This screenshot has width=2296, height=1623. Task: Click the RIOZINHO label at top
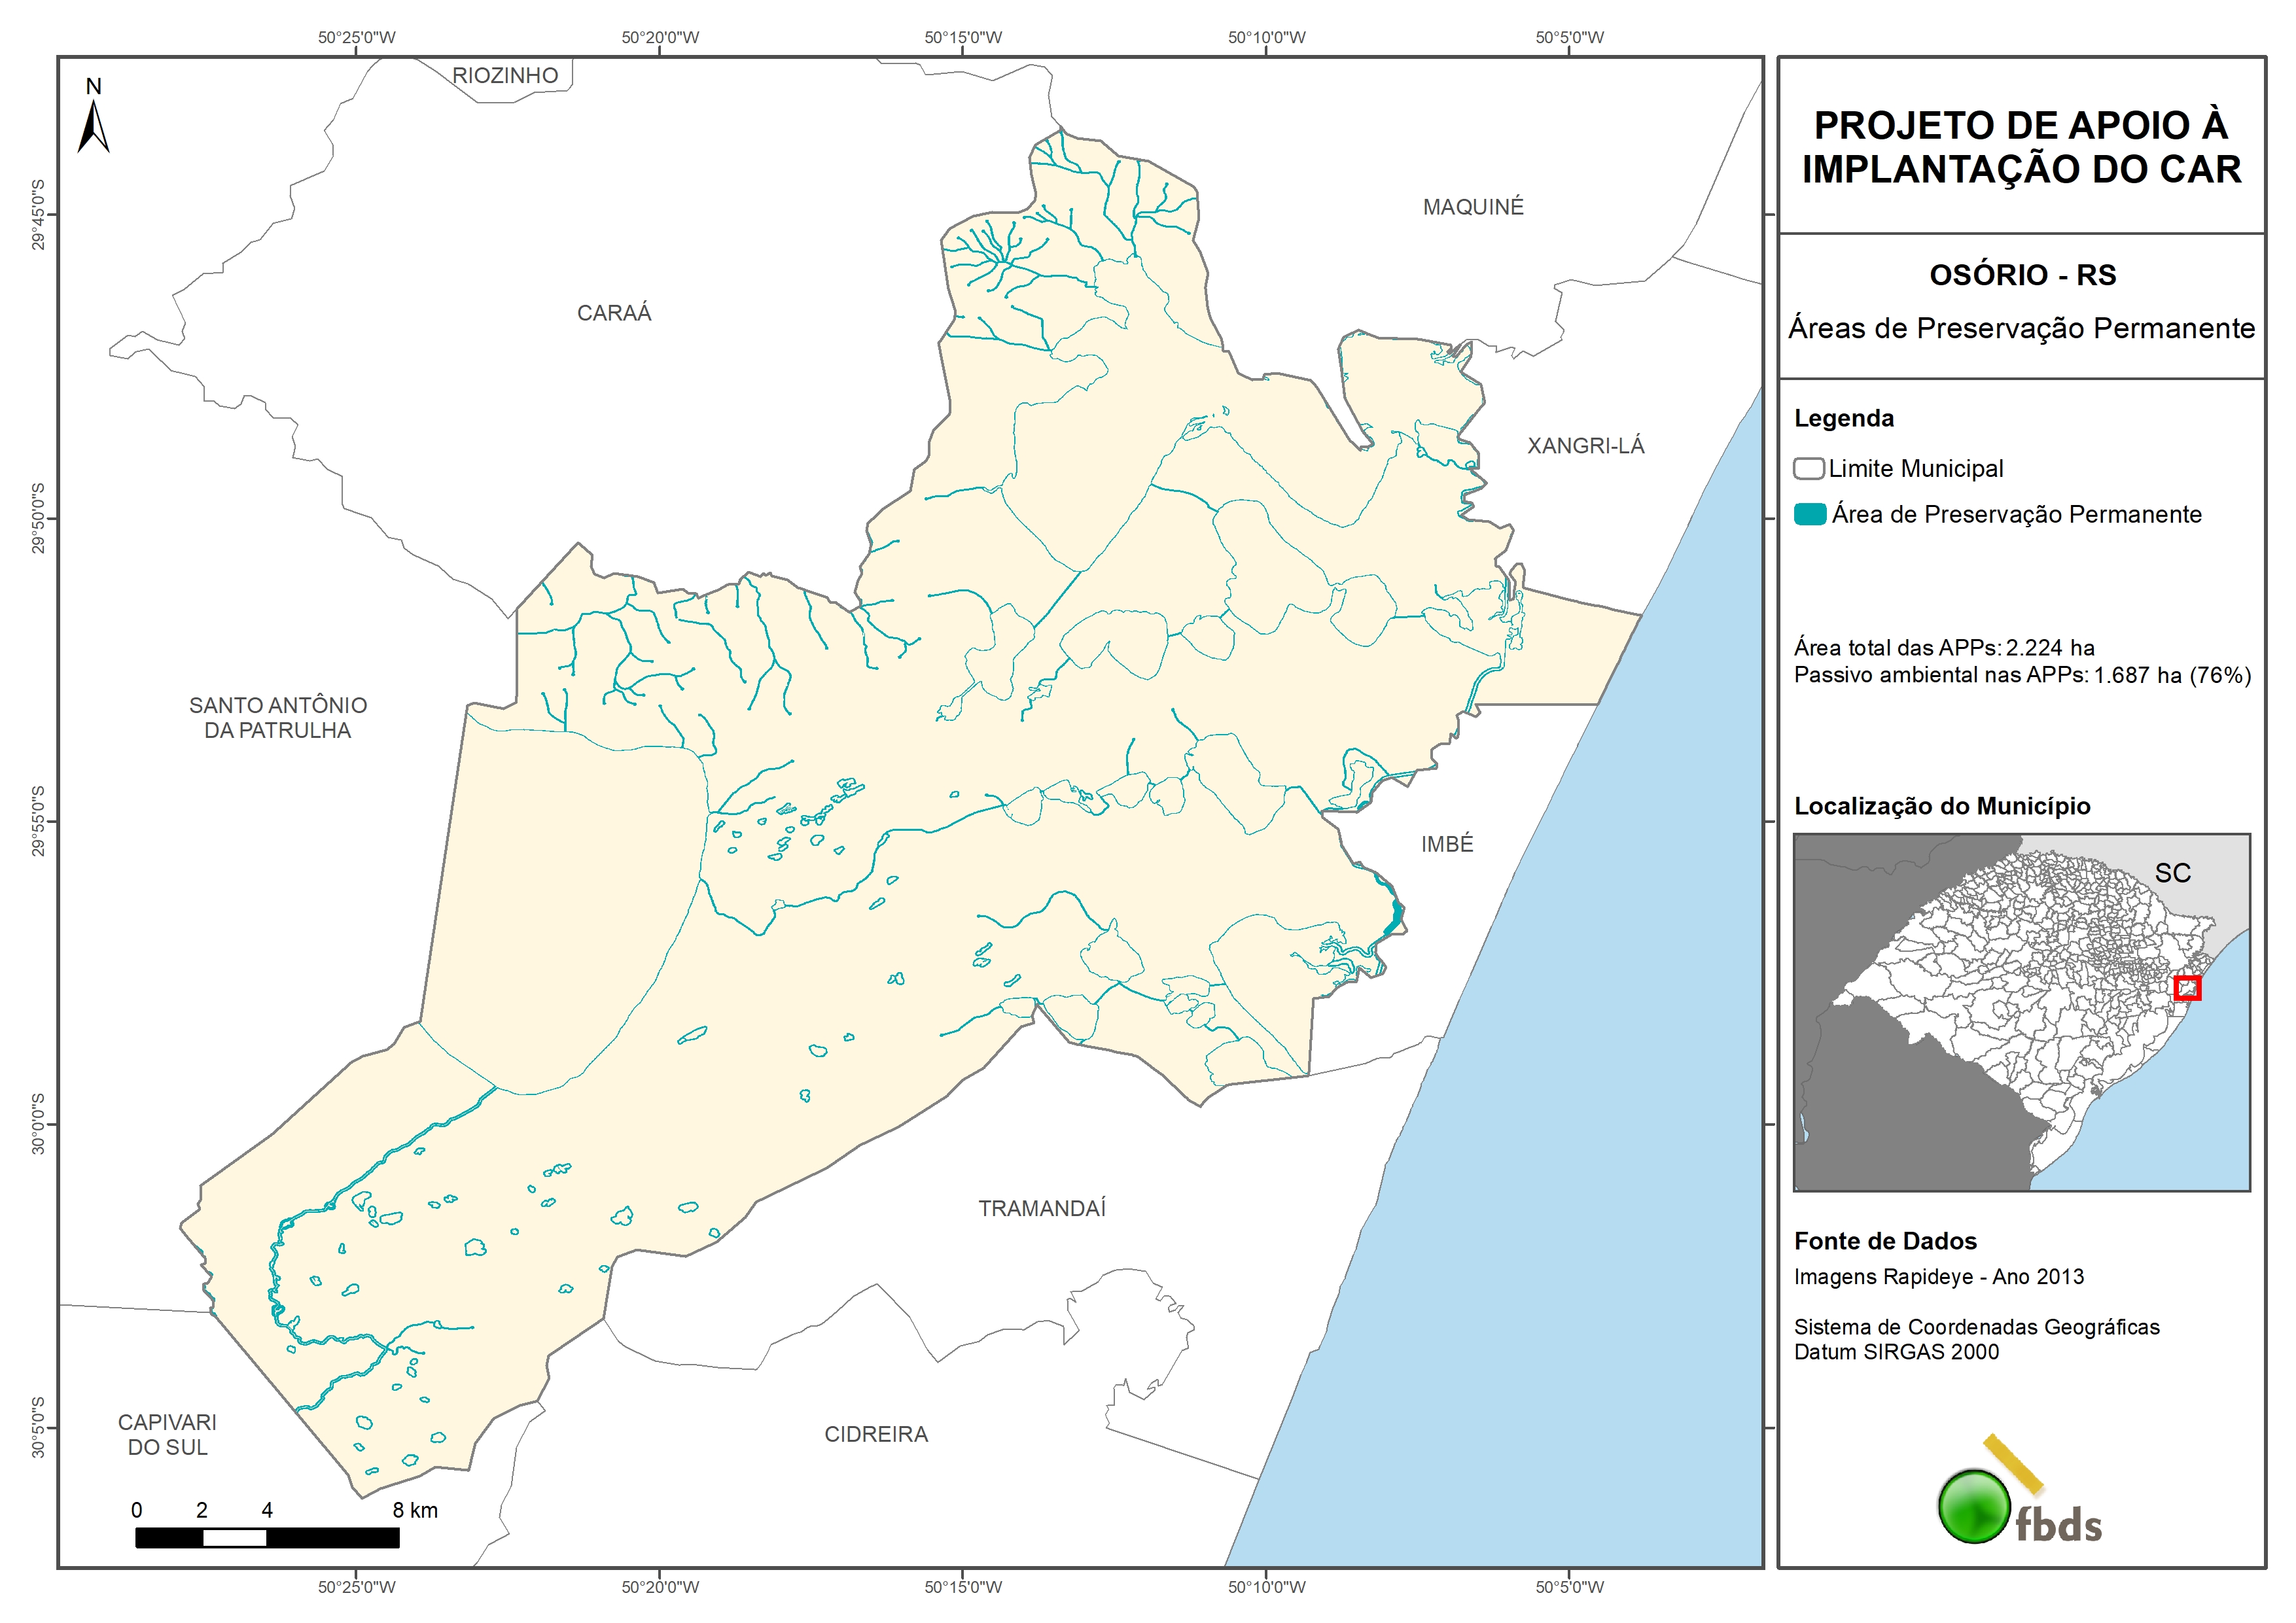coord(505,76)
